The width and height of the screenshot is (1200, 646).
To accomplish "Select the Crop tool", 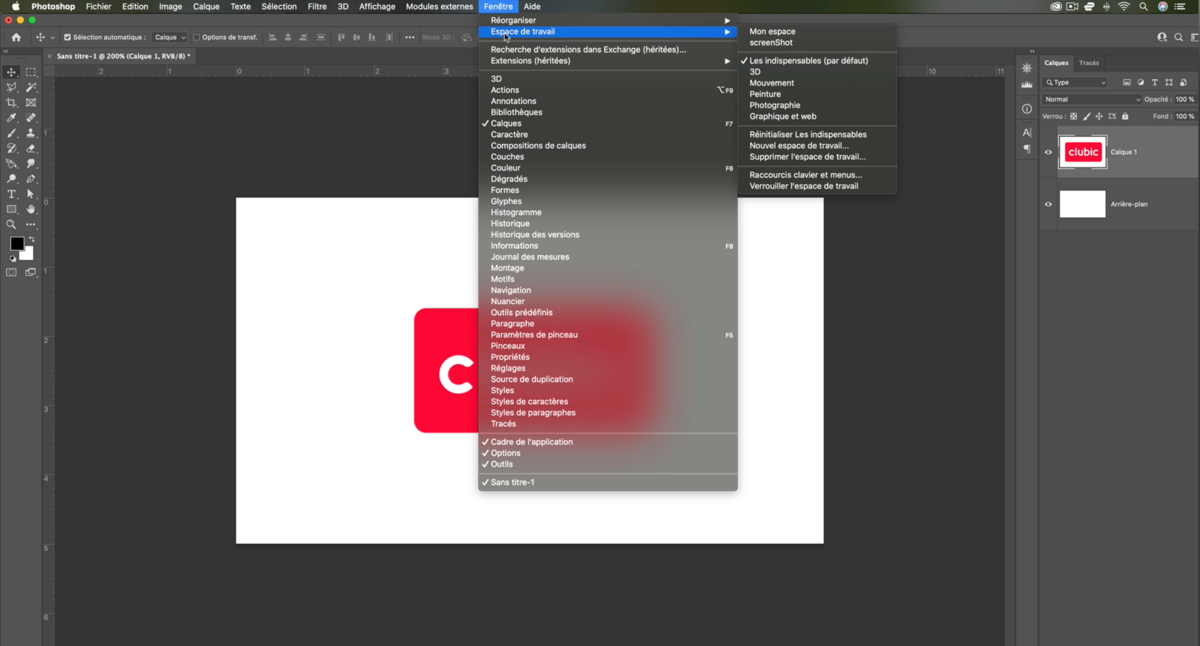I will pyautogui.click(x=12, y=103).
